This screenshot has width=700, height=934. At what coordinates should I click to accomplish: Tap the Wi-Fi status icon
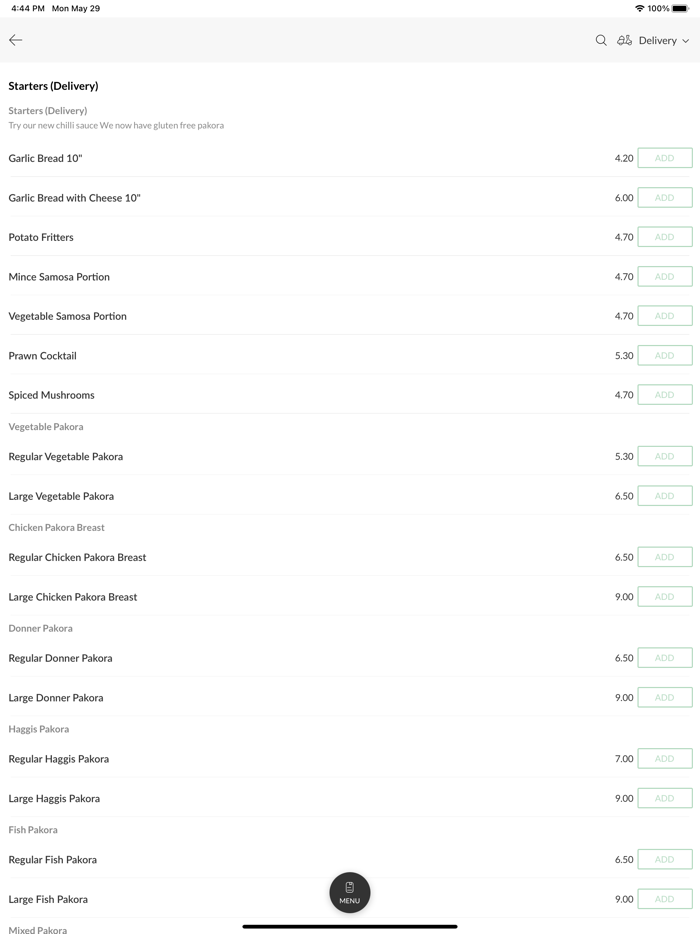click(640, 8)
